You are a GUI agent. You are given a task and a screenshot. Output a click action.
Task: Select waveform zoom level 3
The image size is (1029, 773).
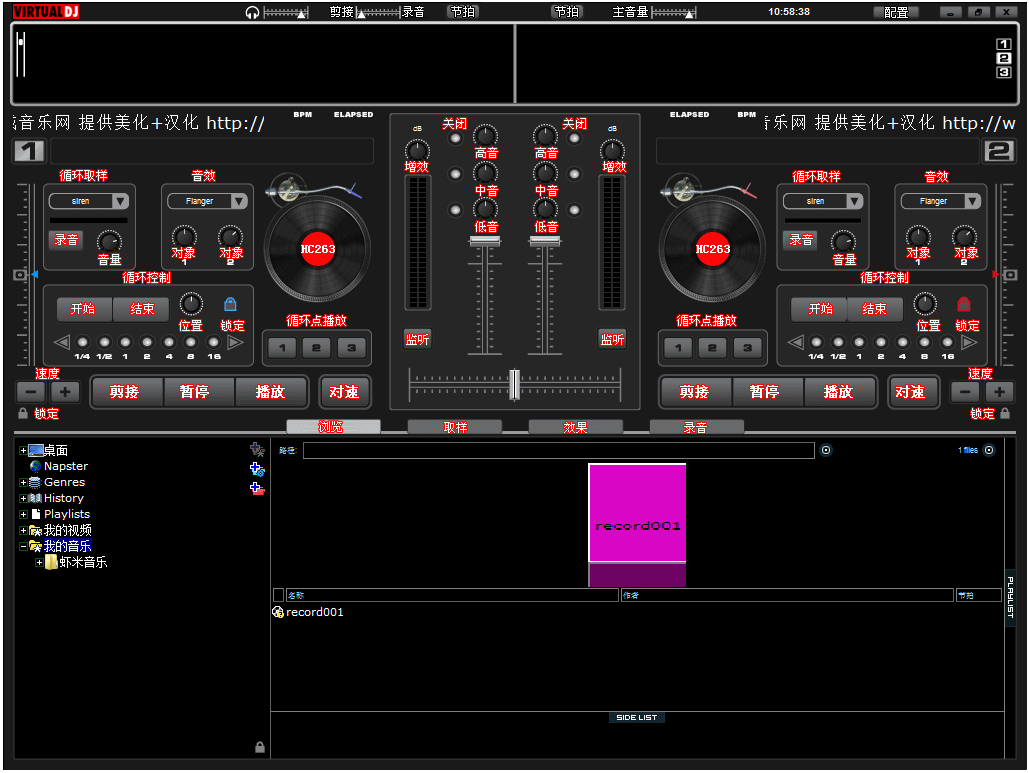click(x=1003, y=73)
